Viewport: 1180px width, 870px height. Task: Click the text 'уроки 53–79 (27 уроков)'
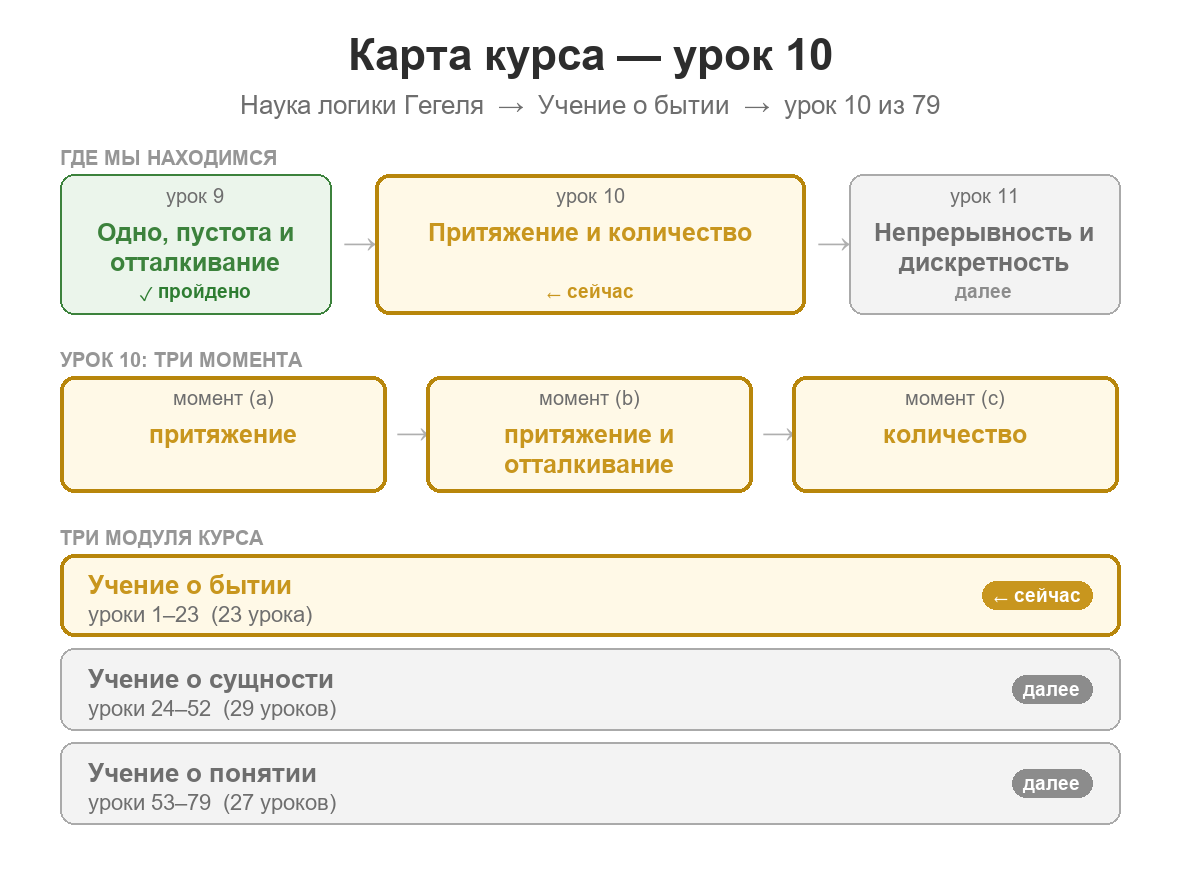212,803
